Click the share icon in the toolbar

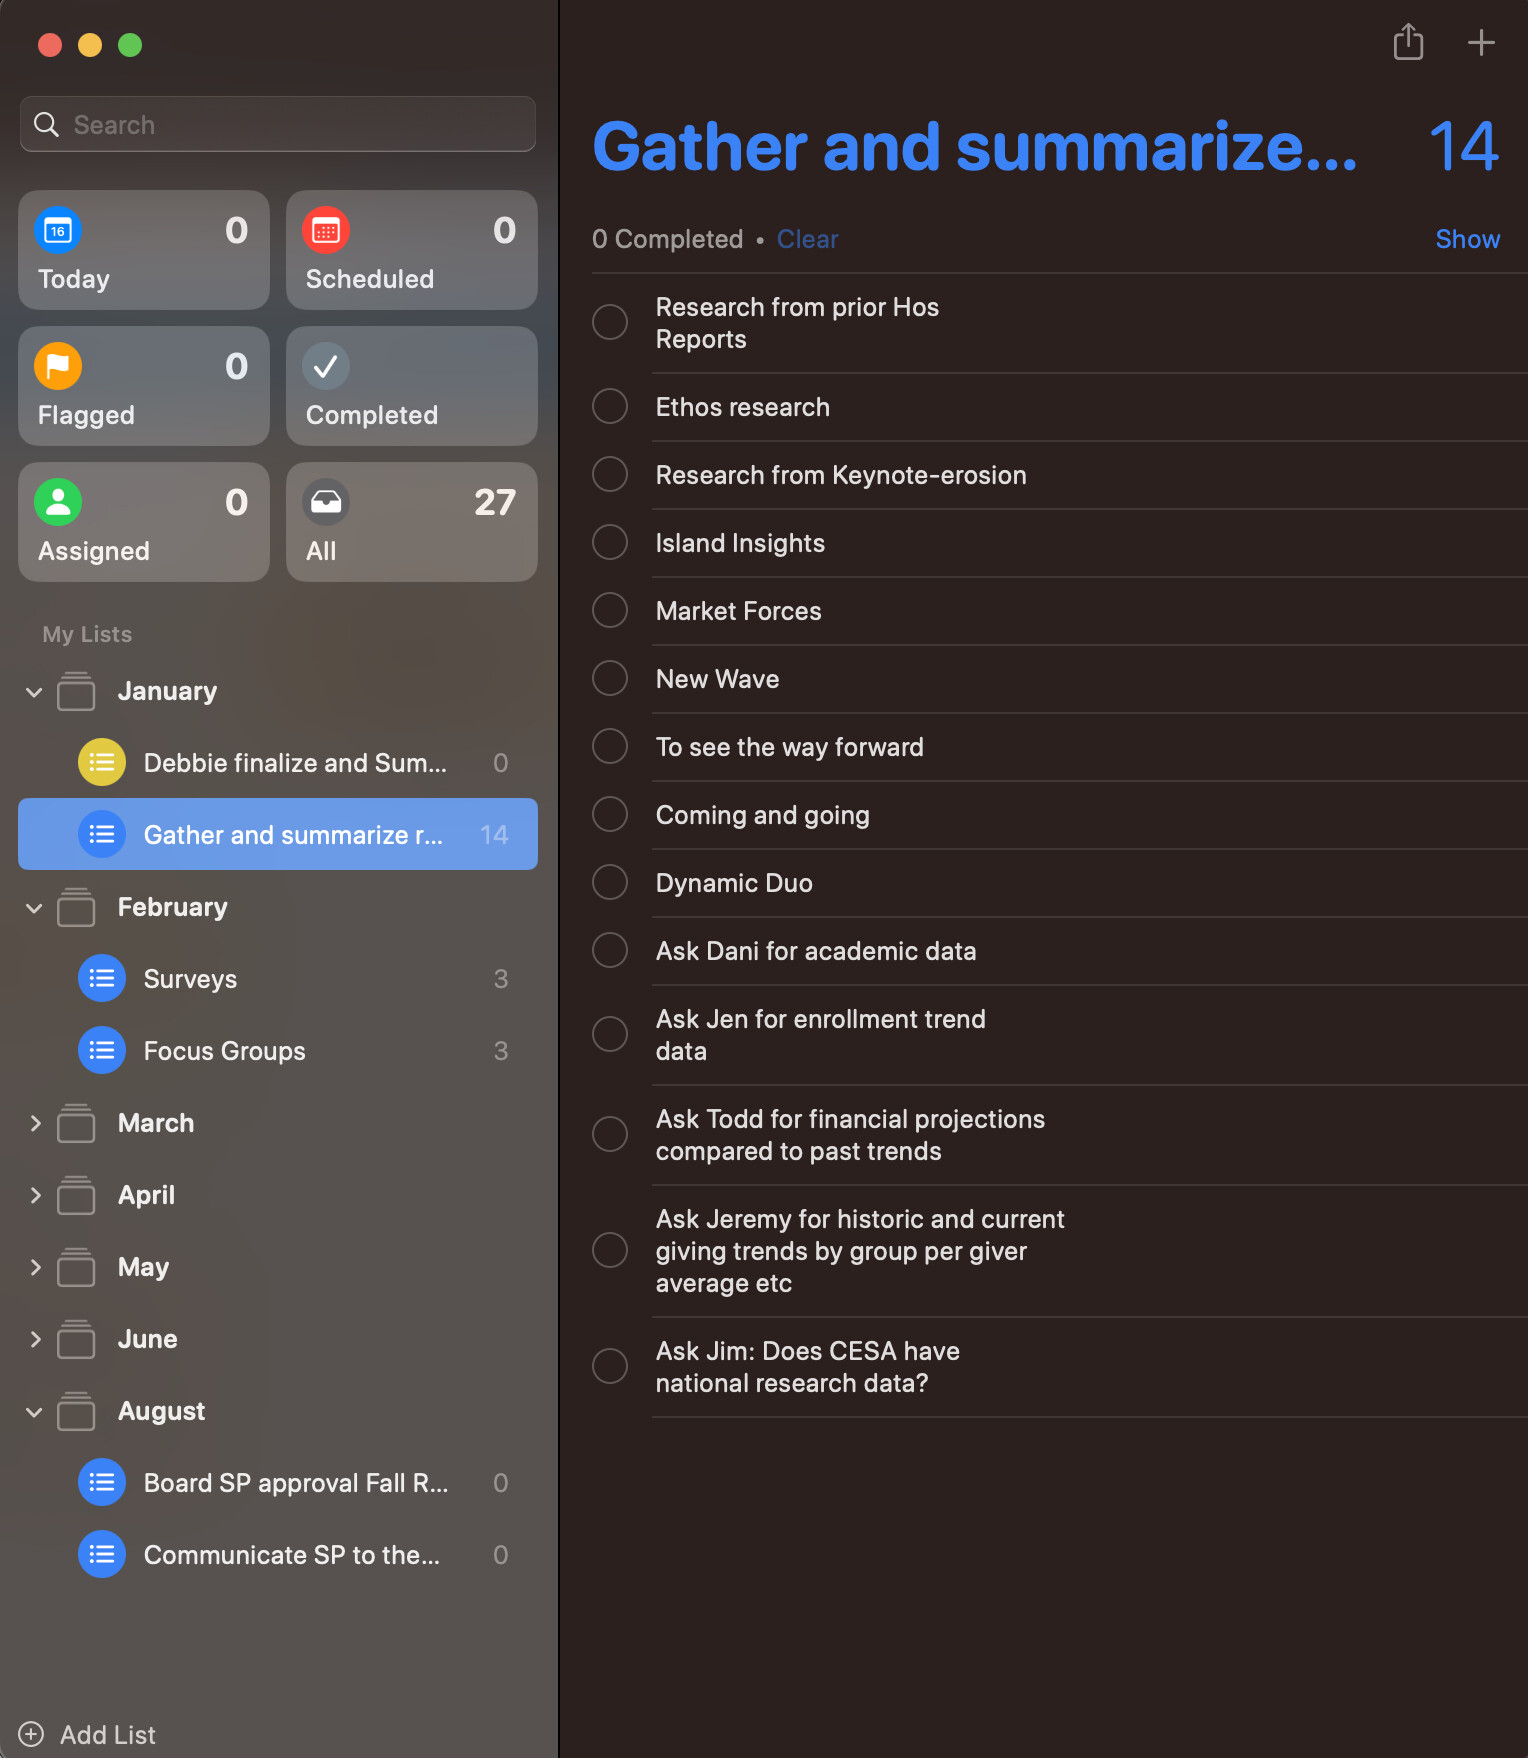pyautogui.click(x=1408, y=42)
